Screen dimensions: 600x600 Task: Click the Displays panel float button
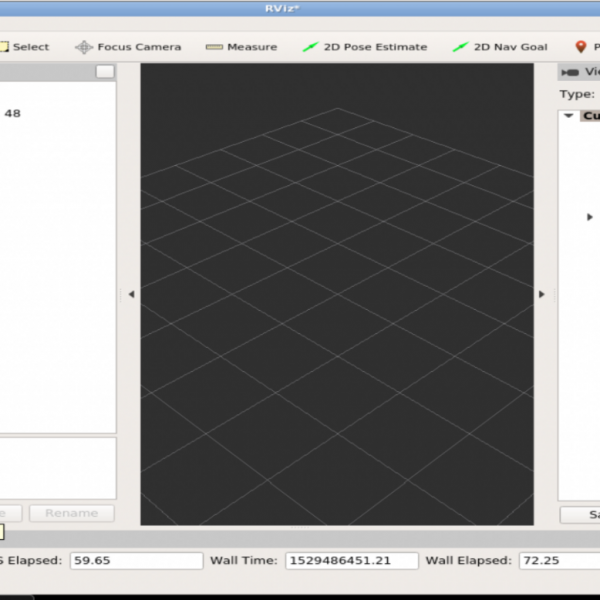[105, 72]
